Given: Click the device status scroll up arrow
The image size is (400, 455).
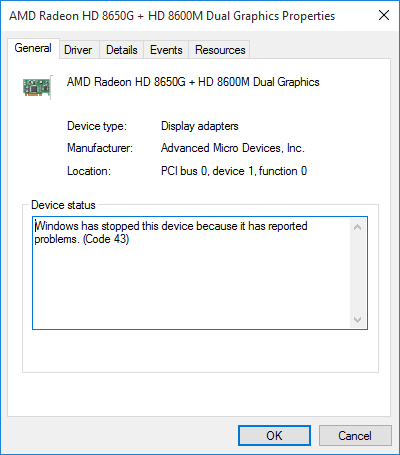Looking at the screenshot, I should point(358,227).
